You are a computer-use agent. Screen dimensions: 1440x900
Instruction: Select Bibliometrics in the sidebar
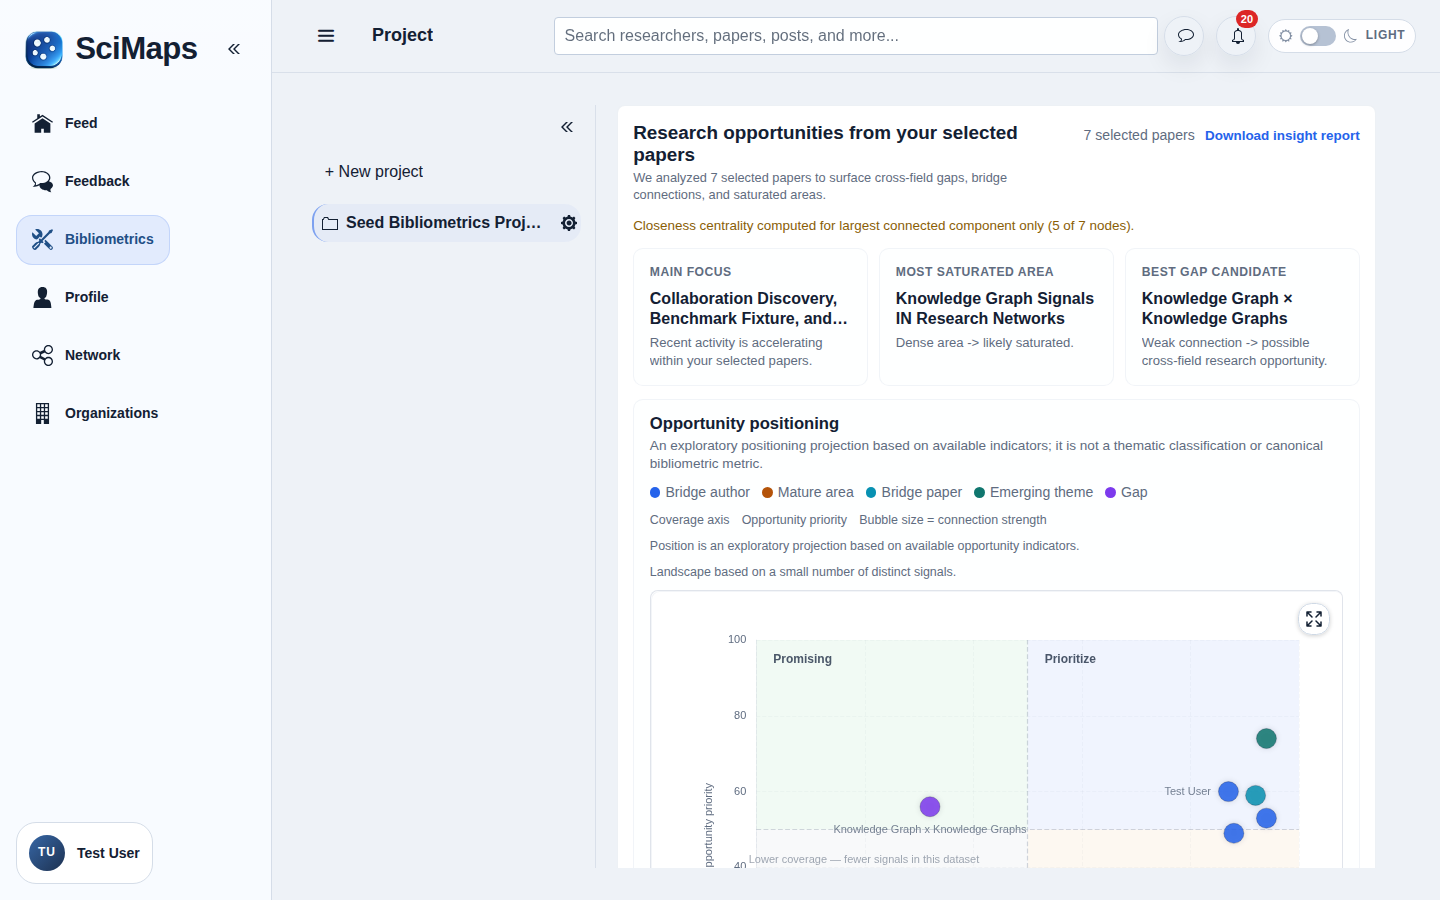pyautogui.click(x=93, y=240)
